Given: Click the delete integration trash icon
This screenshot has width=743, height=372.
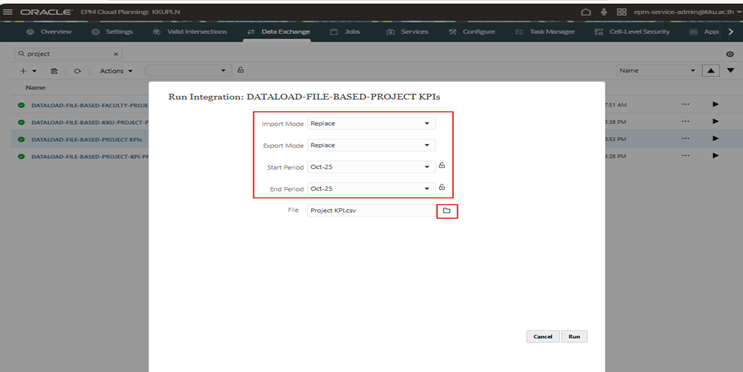Looking at the screenshot, I should 54,71.
